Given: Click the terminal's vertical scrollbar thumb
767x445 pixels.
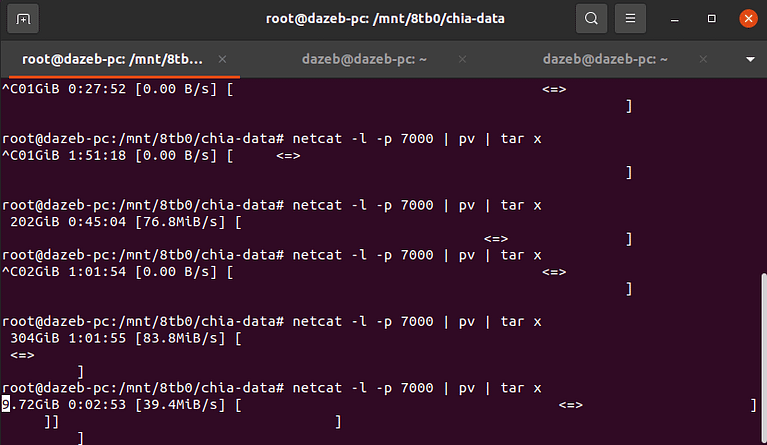Looking at the screenshot, I should coord(764,358).
